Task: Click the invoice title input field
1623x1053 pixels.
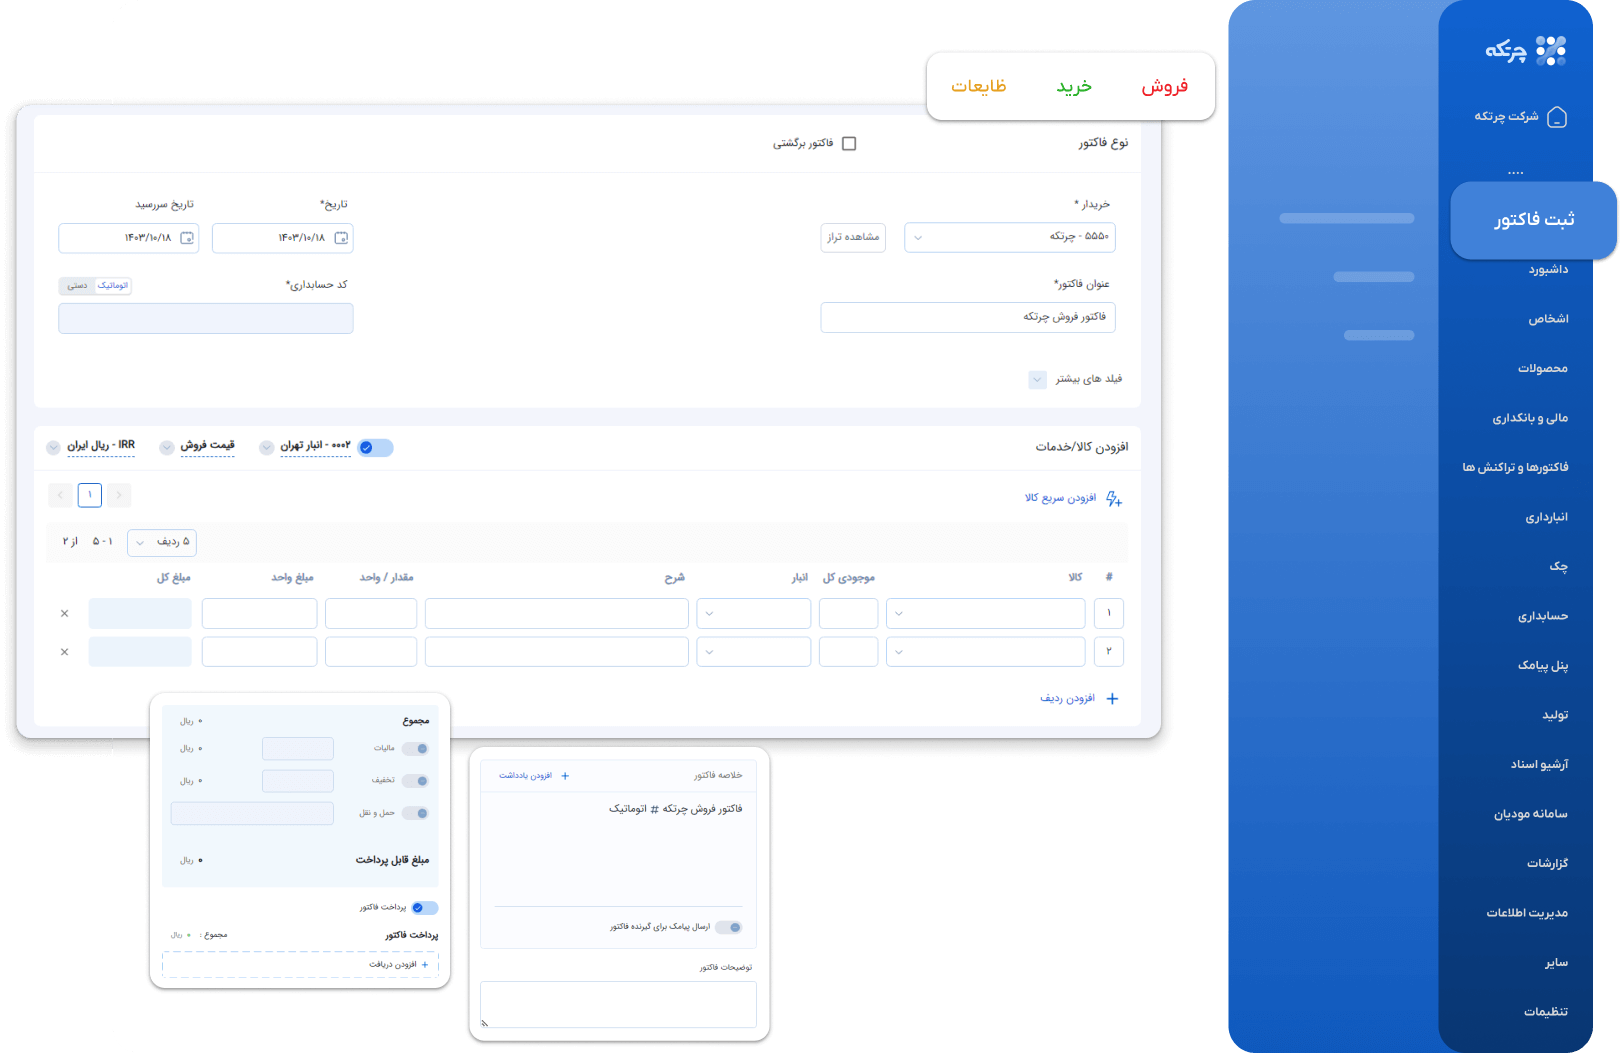Action: [967, 317]
